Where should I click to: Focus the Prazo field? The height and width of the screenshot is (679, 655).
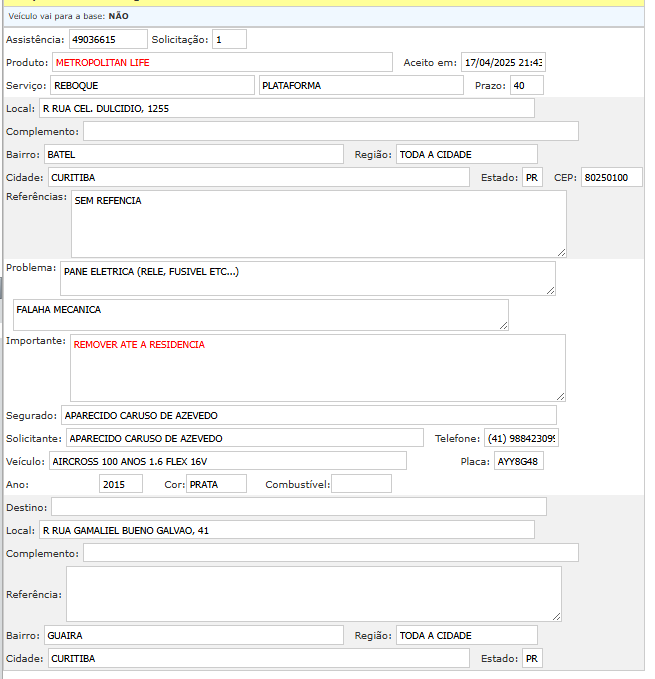pyautogui.click(x=526, y=85)
